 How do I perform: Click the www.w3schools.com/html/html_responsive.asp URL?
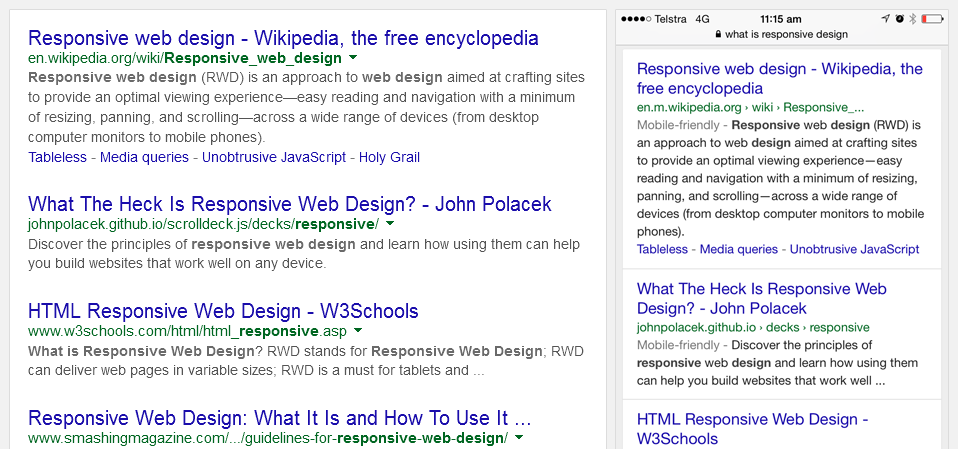click(188, 331)
